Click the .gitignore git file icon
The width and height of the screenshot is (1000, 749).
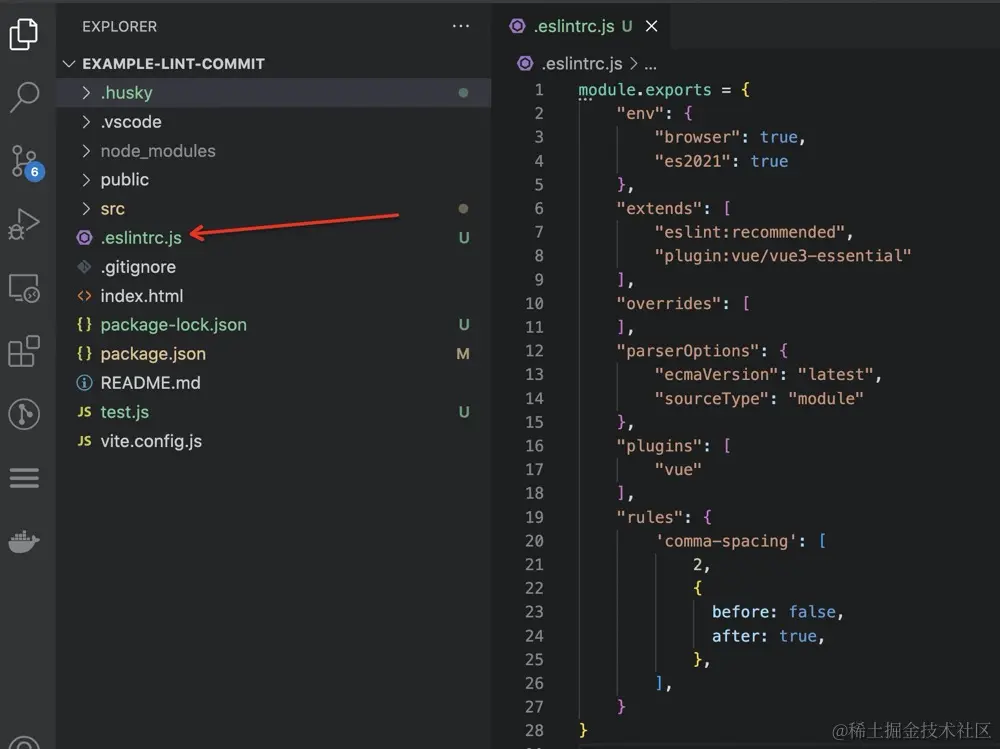84,267
